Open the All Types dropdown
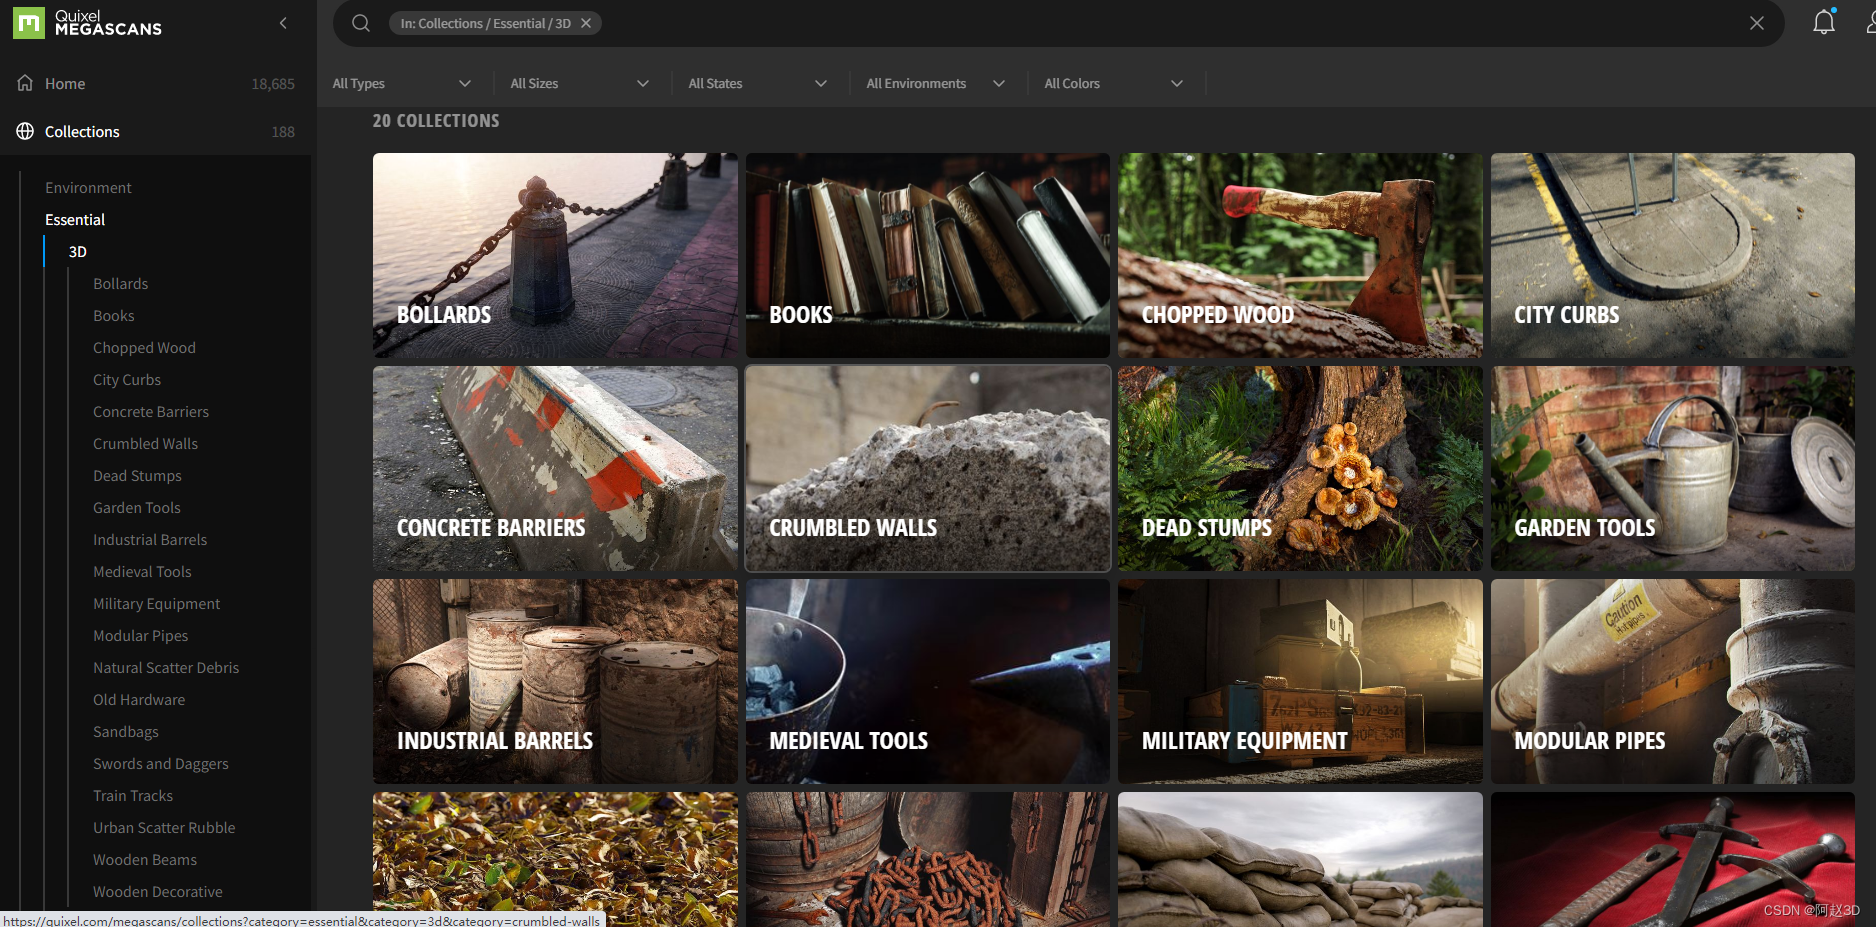 coord(402,83)
